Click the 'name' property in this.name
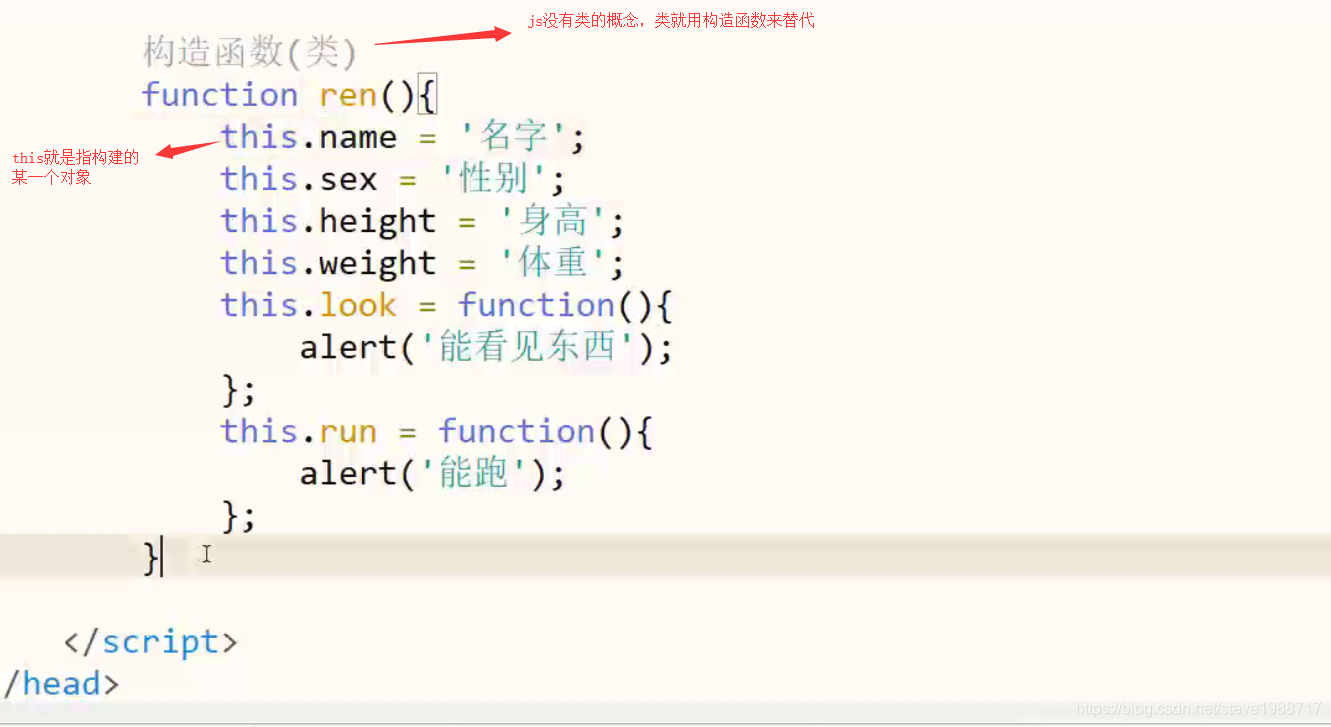Image resolution: width=1331 pixels, height=727 pixels. (x=358, y=137)
